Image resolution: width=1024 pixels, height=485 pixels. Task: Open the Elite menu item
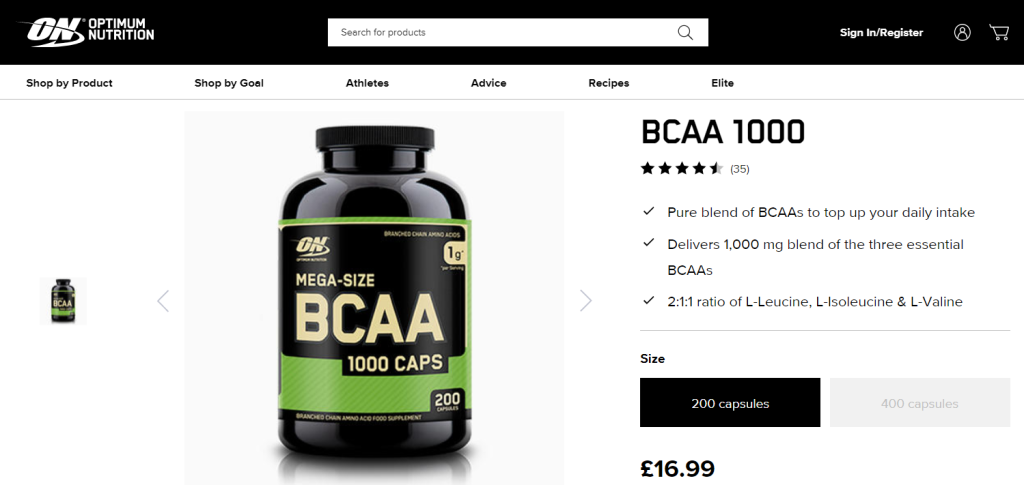(x=722, y=83)
